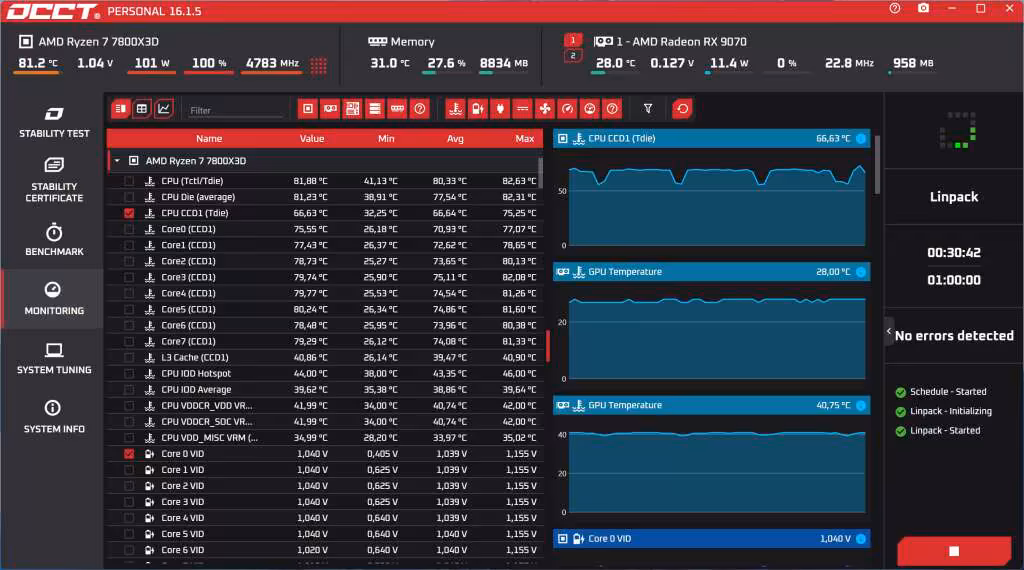Image resolution: width=1024 pixels, height=570 pixels.
Task: Click the graph panel vertical scrollbar
Action: tap(877, 165)
